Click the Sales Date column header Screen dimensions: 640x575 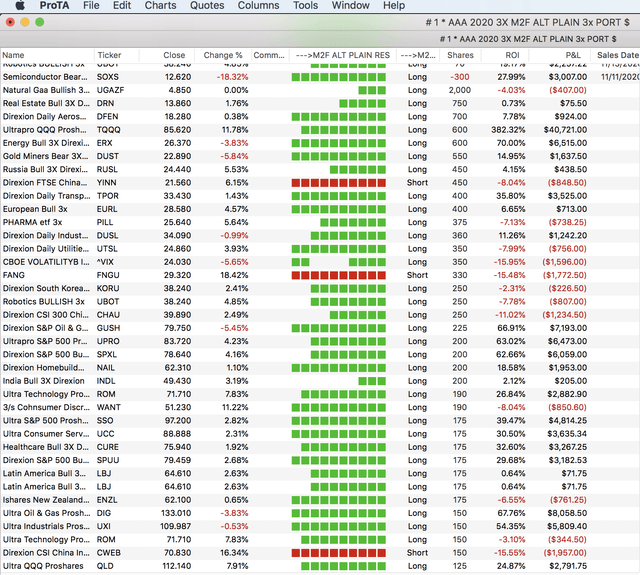tap(618, 55)
